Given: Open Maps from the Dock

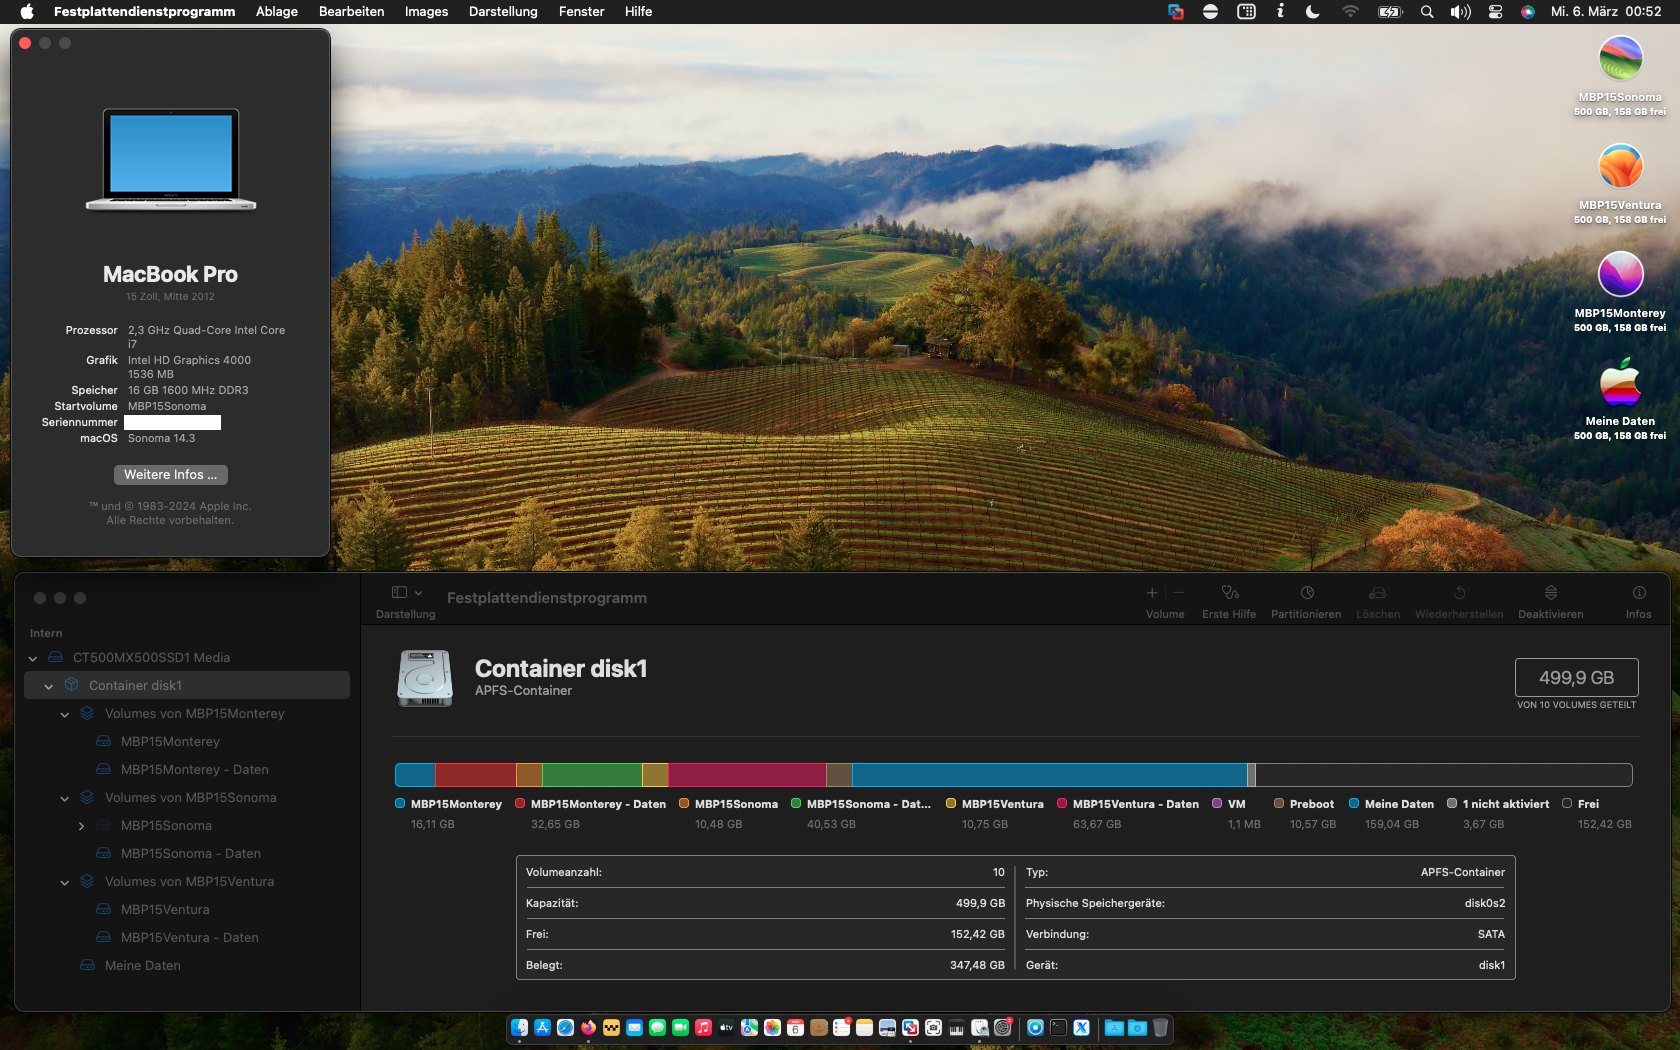Looking at the screenshot, I should tap(749, 1027).
